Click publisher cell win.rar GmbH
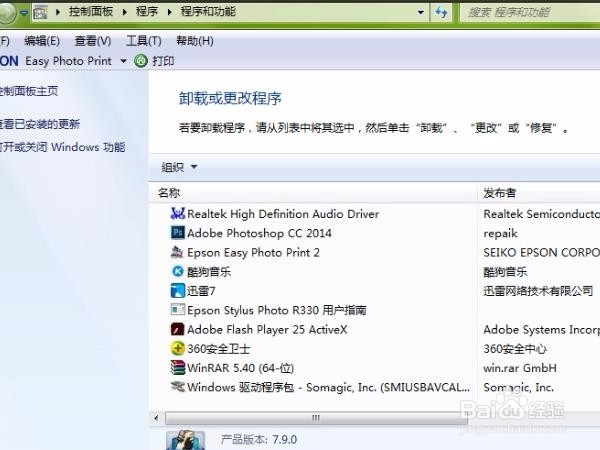This screenshot has height=450, width=600. click(520, 368)
